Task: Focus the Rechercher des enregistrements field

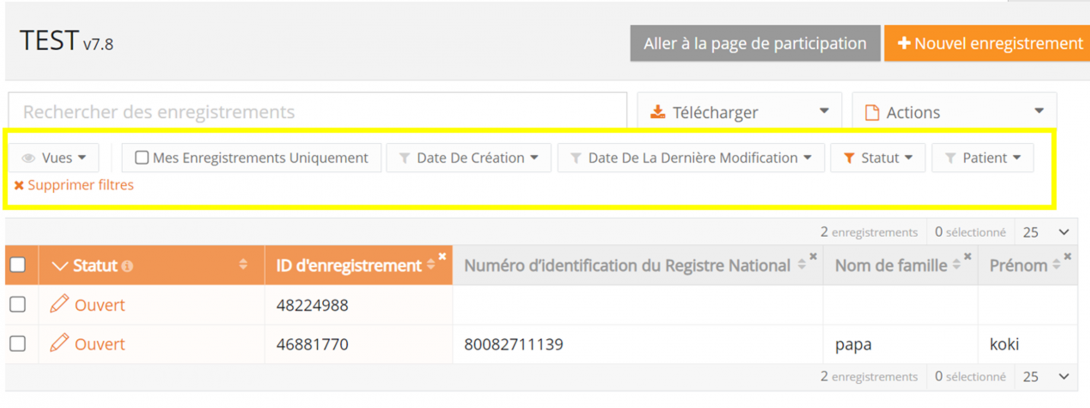Action: [x=317, y=112]
